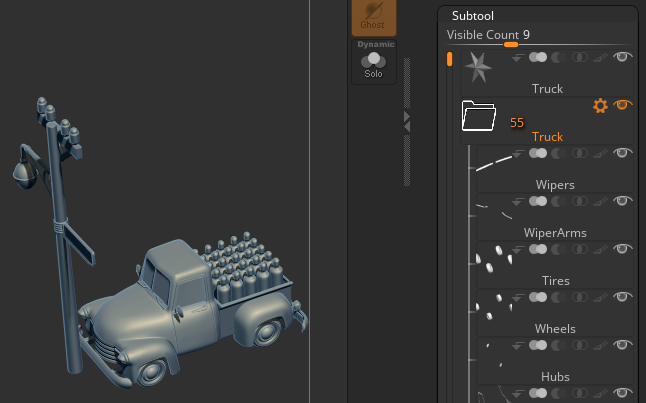Set union mode on WiperArms row
The image size is (646, 403).
pyautogui.click(x=538, y=201)
